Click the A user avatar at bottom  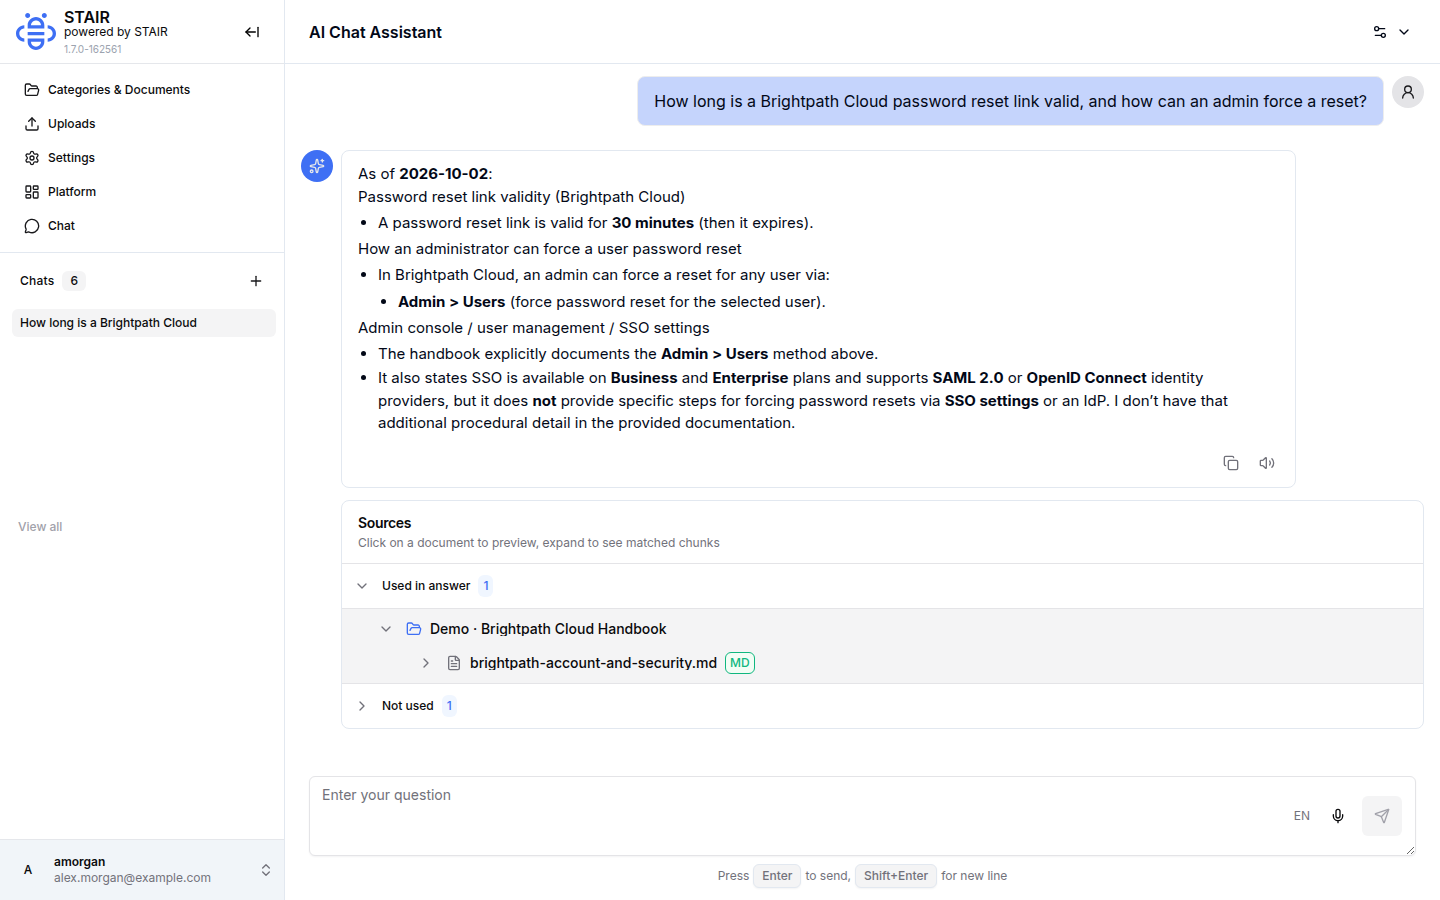click(x=28, y=870)
